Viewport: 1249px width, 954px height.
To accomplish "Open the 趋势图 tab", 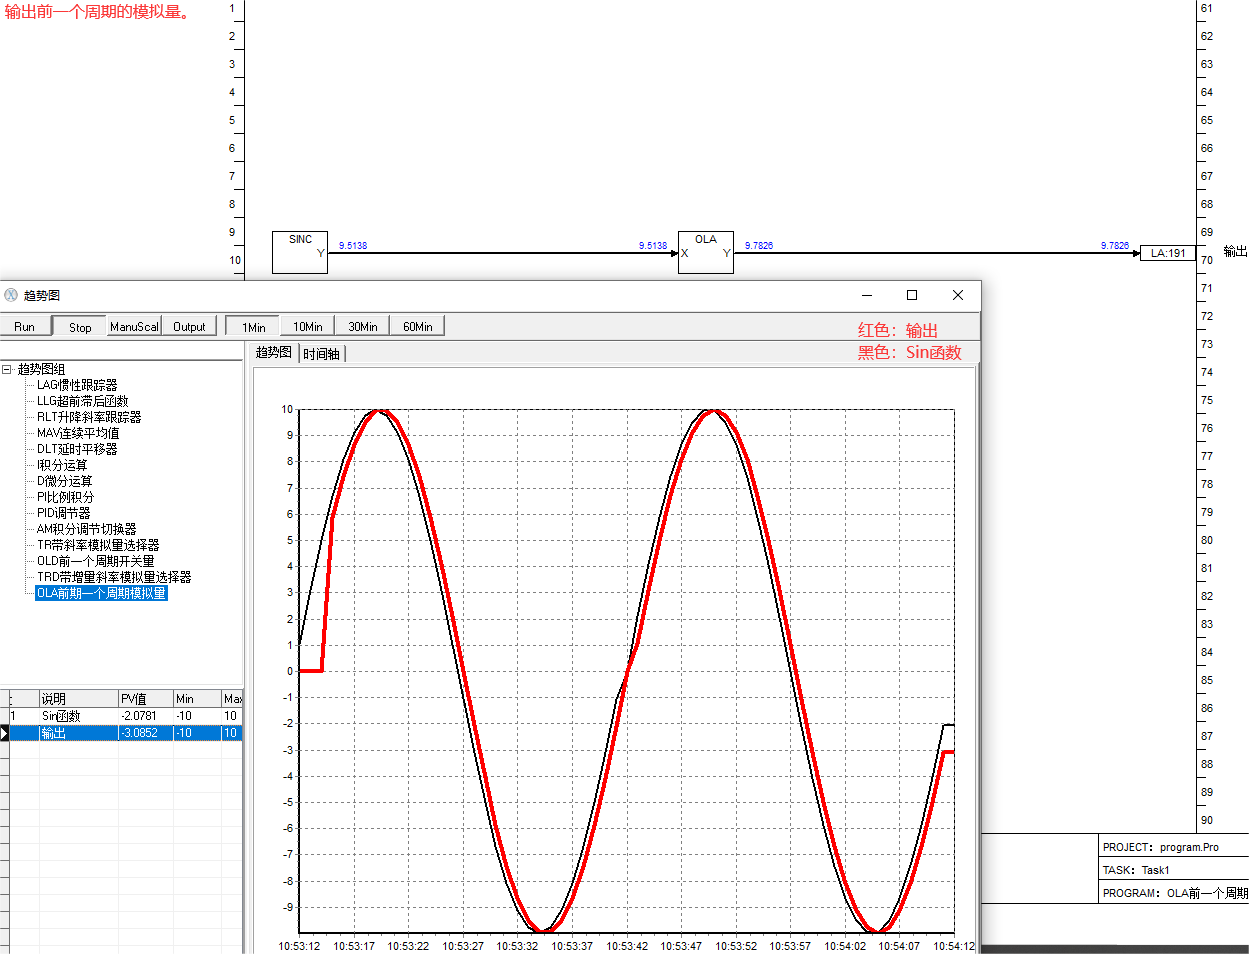I will (273, 353).
